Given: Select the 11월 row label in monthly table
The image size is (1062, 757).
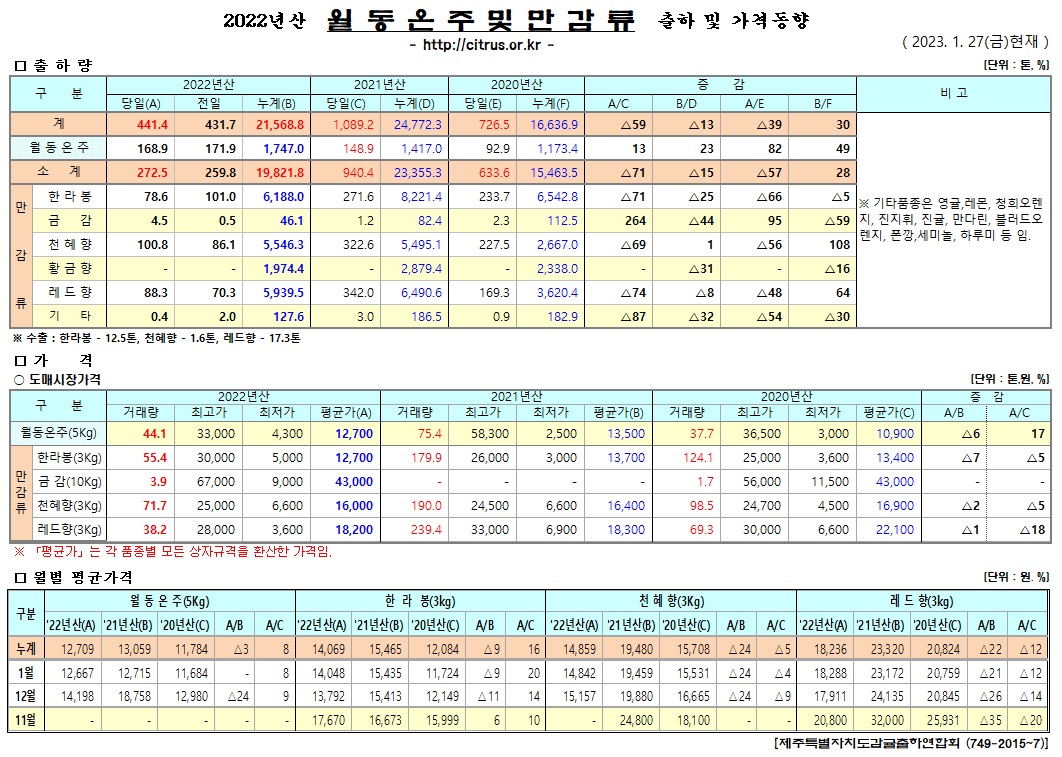Looking at the screenshot, I should [26, 719].
